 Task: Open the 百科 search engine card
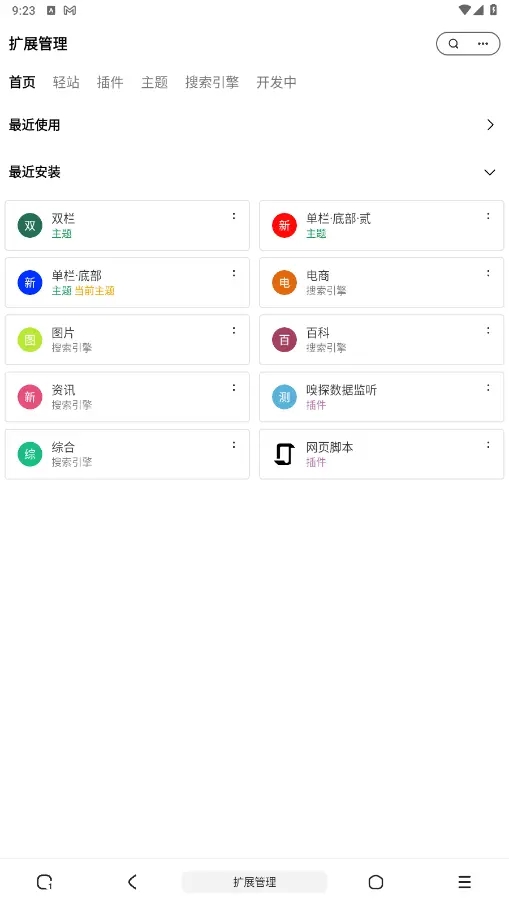click(381, 340)
